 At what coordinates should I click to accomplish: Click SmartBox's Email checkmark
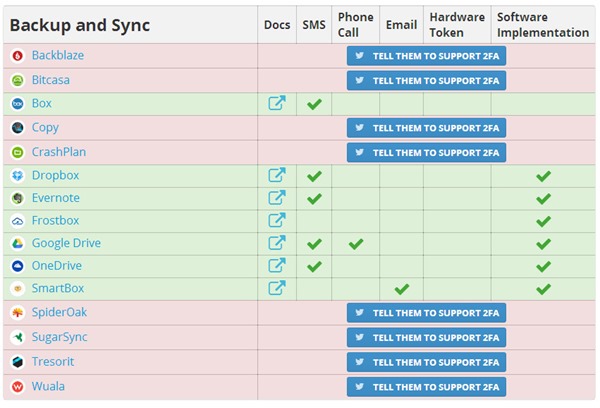click(401, 289)
